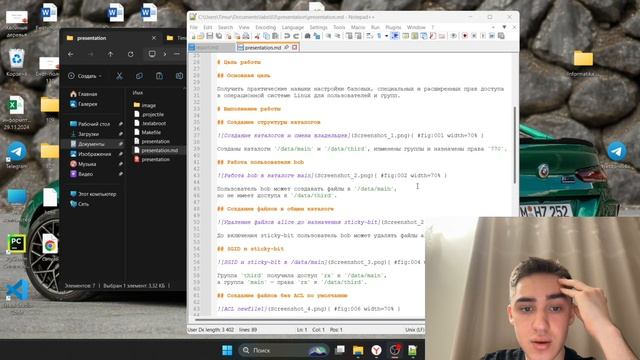Open the Encoding menu

pyautogui.click(x=265, y=27)
